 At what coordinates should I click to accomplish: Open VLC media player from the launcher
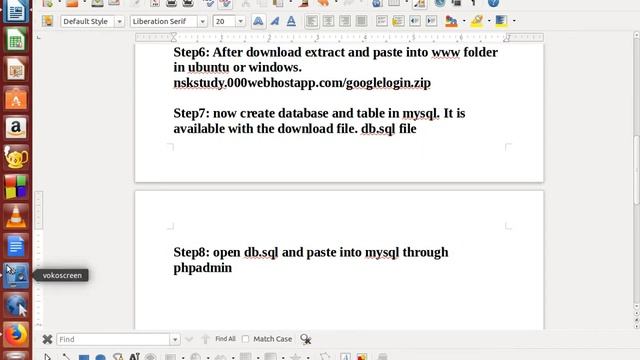point(16,217)
